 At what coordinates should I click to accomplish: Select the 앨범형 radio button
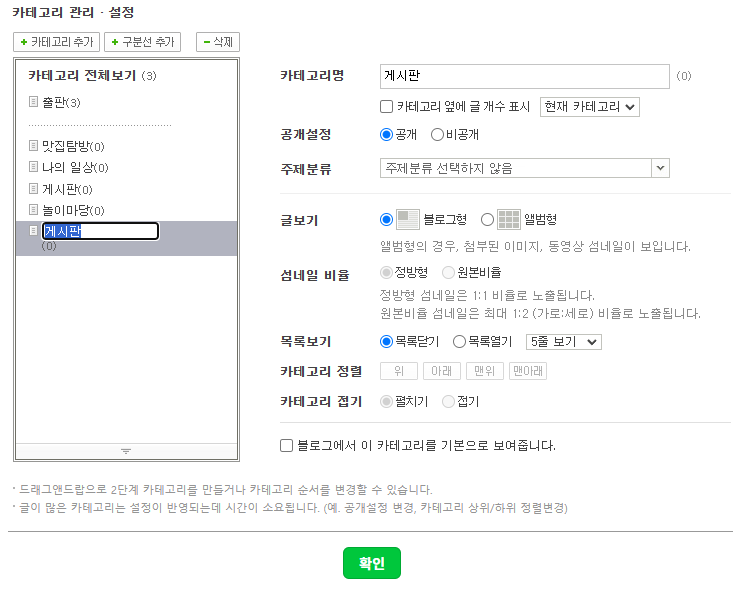point(487,220)
